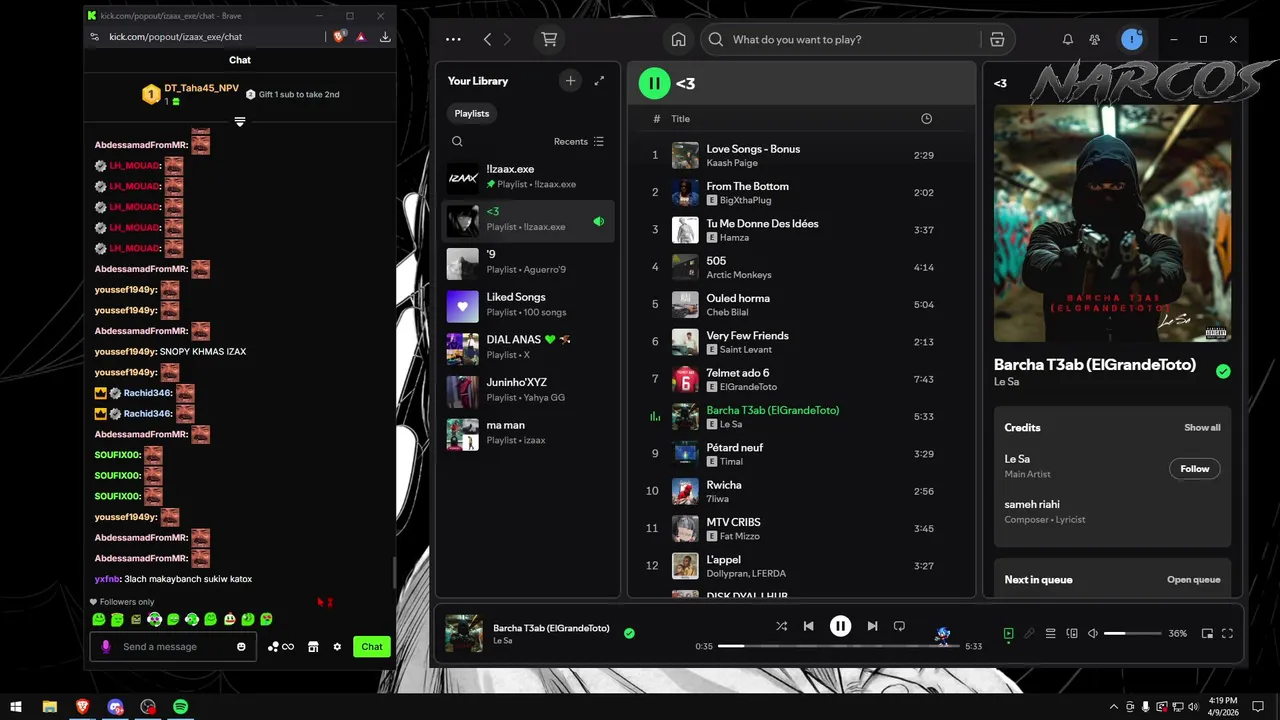
Task: Open the 'ma man' playlist
Action: tap(528, 432)
